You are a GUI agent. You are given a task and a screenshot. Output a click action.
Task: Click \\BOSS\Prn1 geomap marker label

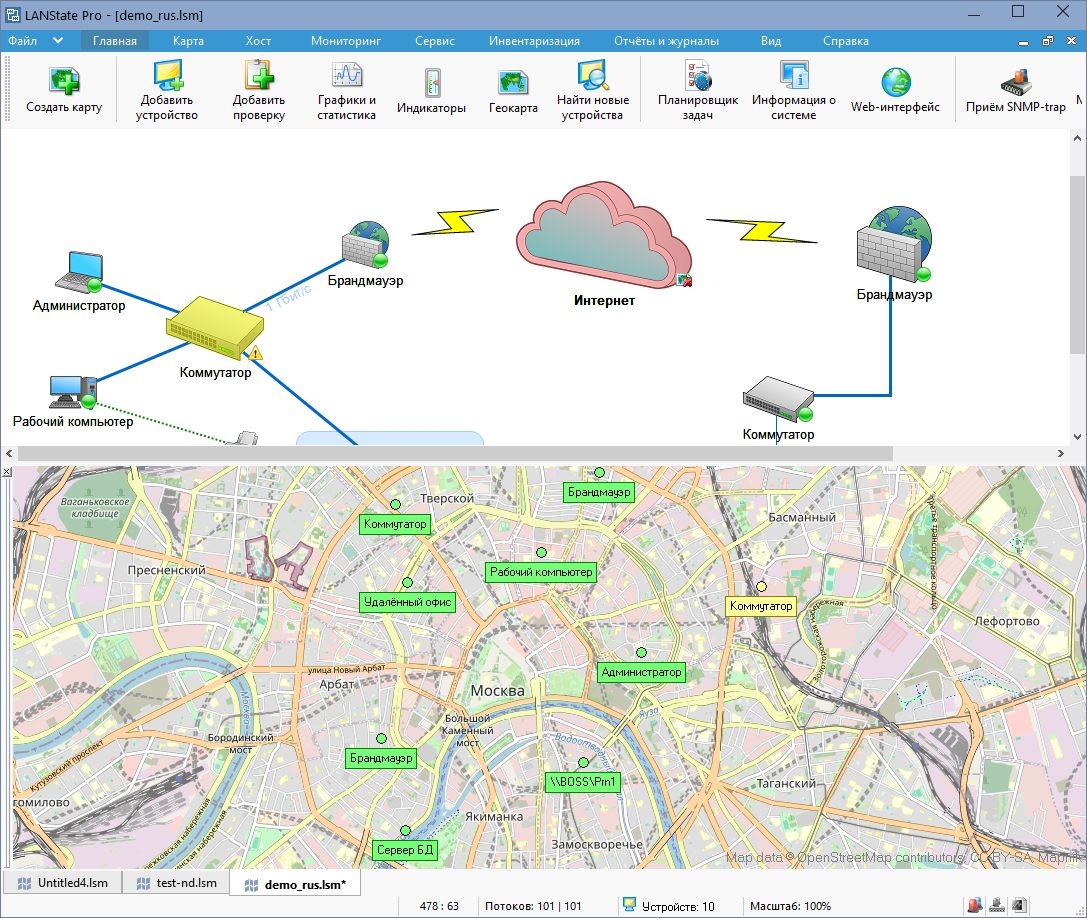coord(583,782)
